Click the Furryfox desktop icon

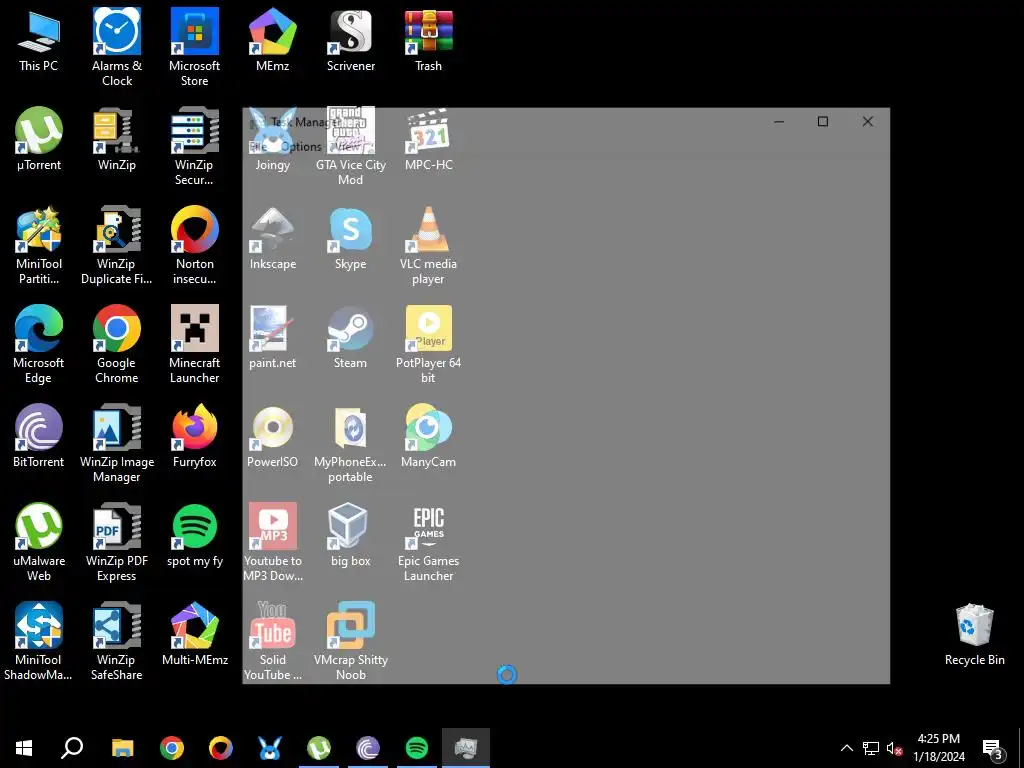pyautogui.click(x=195, y=436)
